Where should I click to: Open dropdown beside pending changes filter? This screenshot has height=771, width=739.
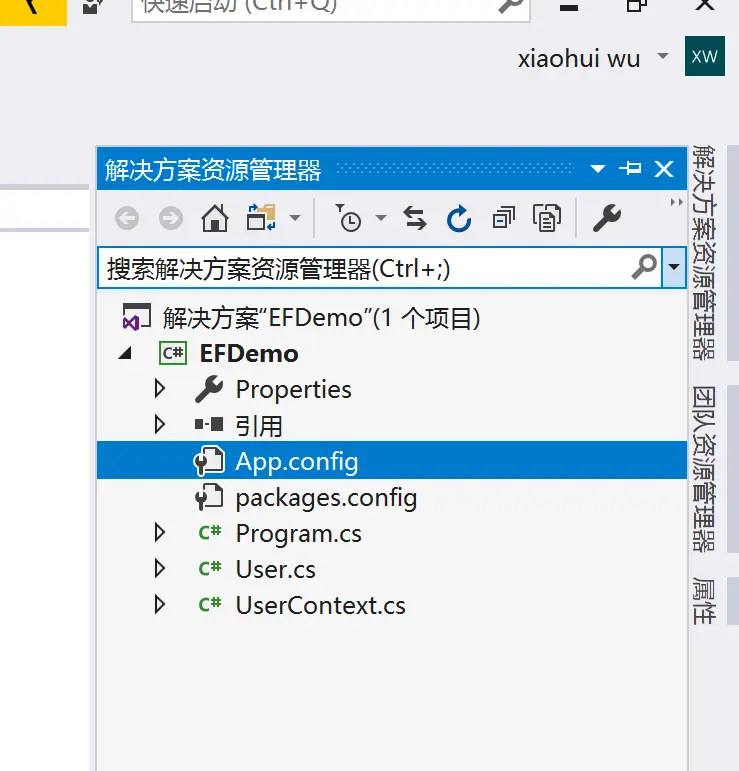(x=381, y=217)
